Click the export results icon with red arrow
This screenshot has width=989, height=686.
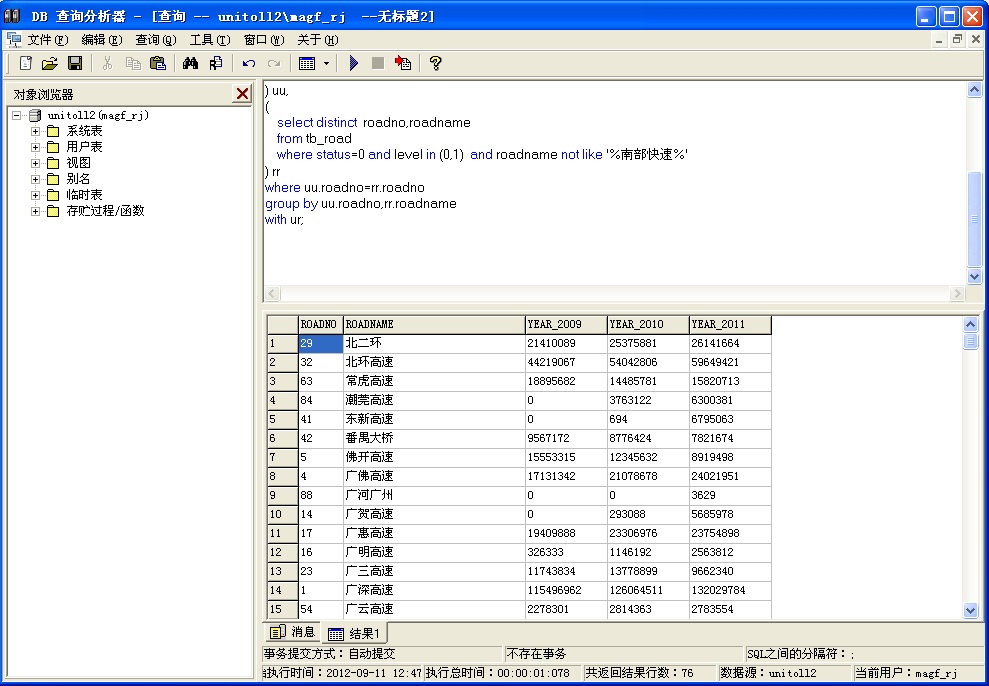click(403, 63)
